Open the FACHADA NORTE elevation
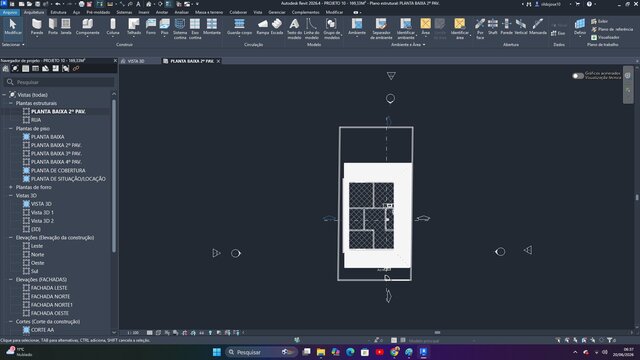 pos(51,296)
